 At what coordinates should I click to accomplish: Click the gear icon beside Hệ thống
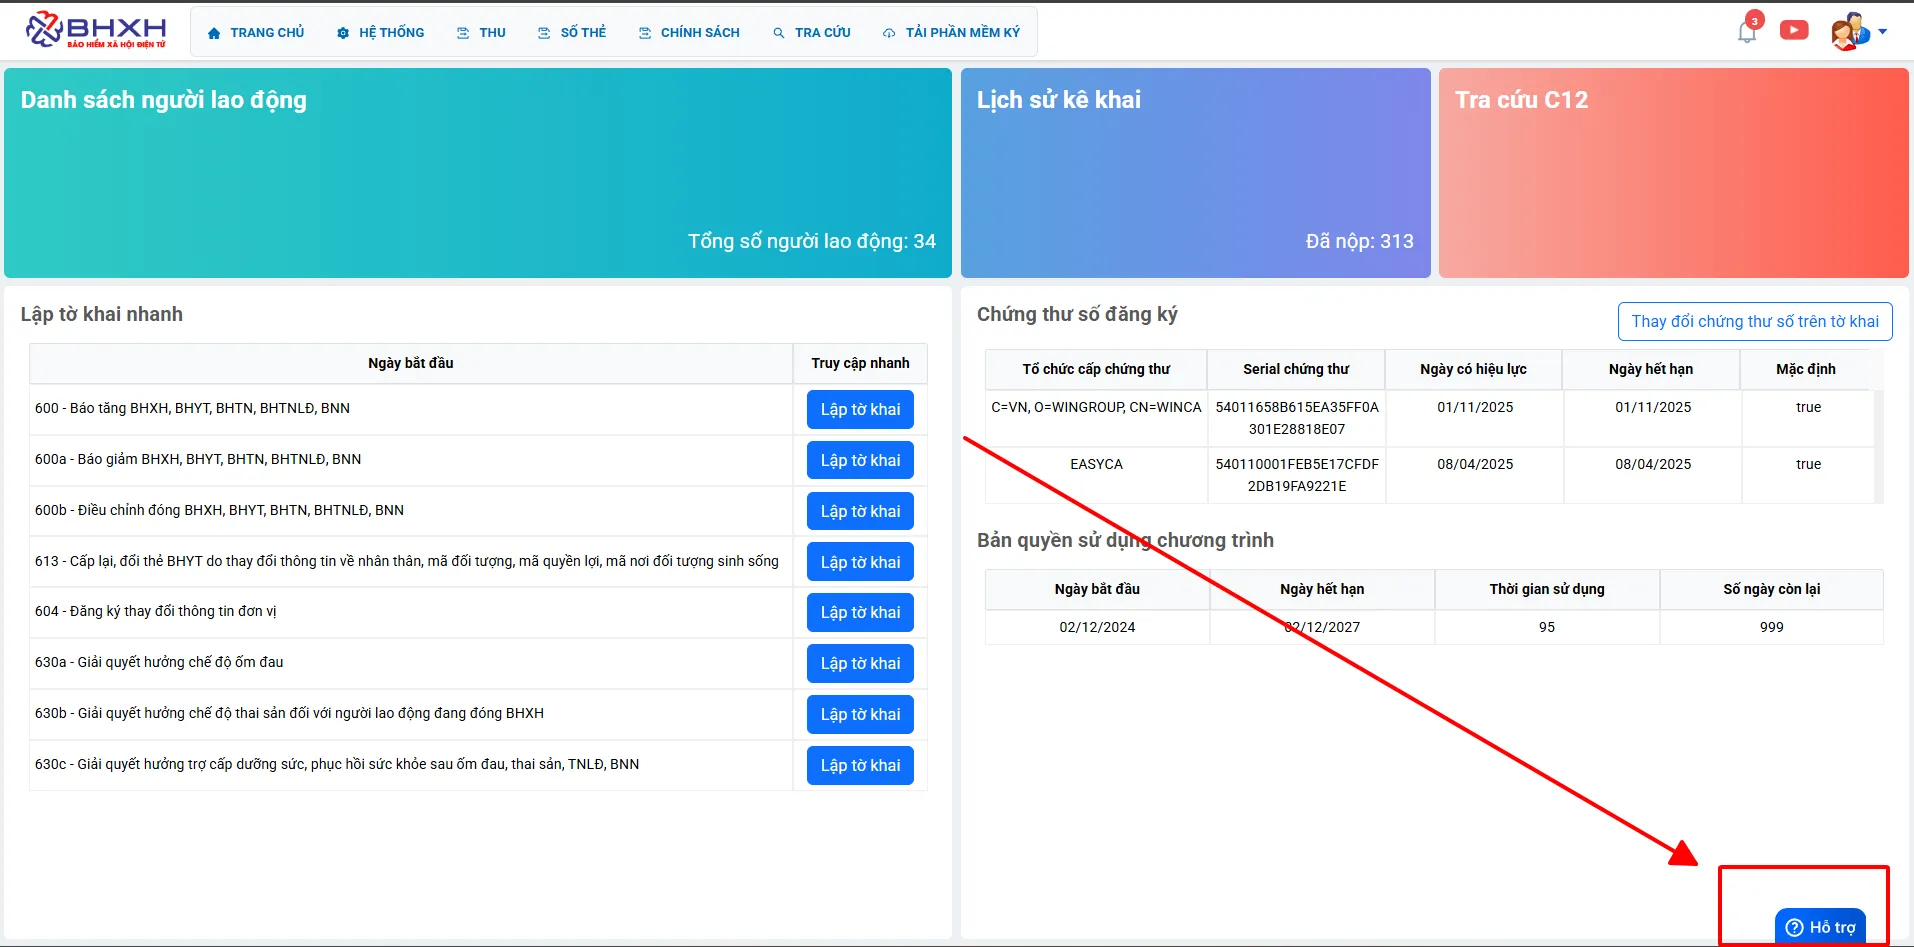(343, 33)
